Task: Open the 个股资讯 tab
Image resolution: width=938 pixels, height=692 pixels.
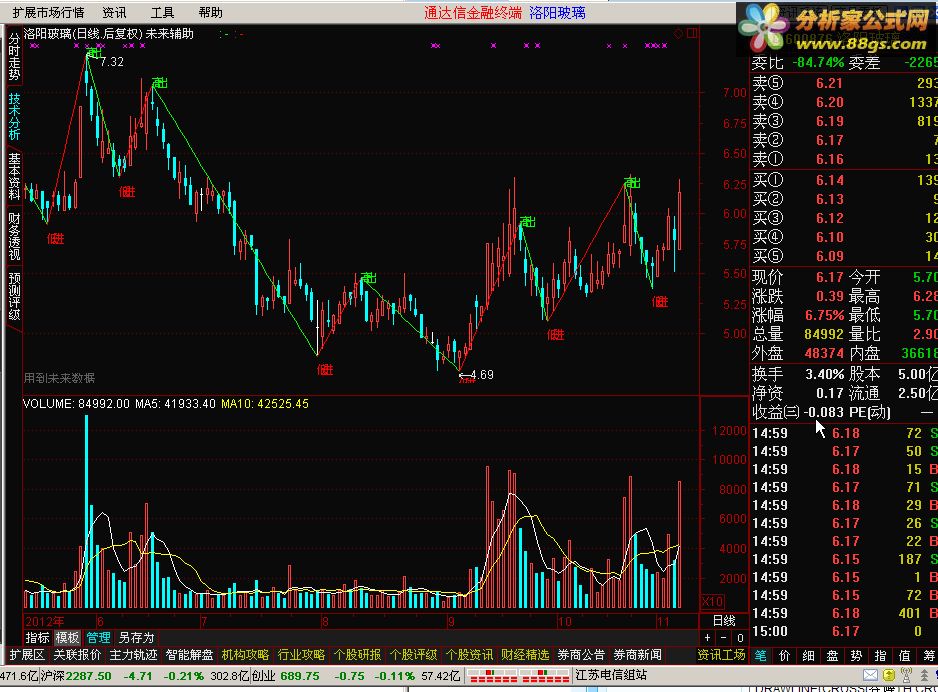Action: pyautogui.click(x=470, y=655)
